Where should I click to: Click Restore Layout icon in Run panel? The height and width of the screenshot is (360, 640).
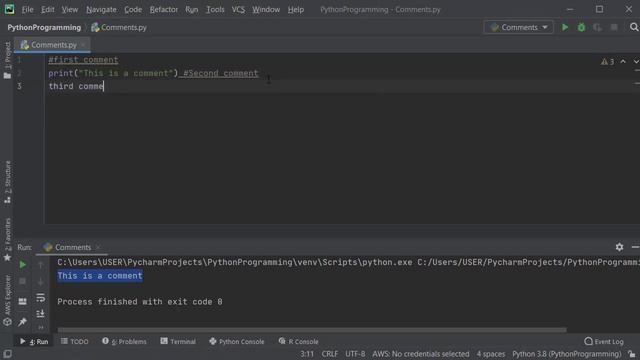[23, 301]
